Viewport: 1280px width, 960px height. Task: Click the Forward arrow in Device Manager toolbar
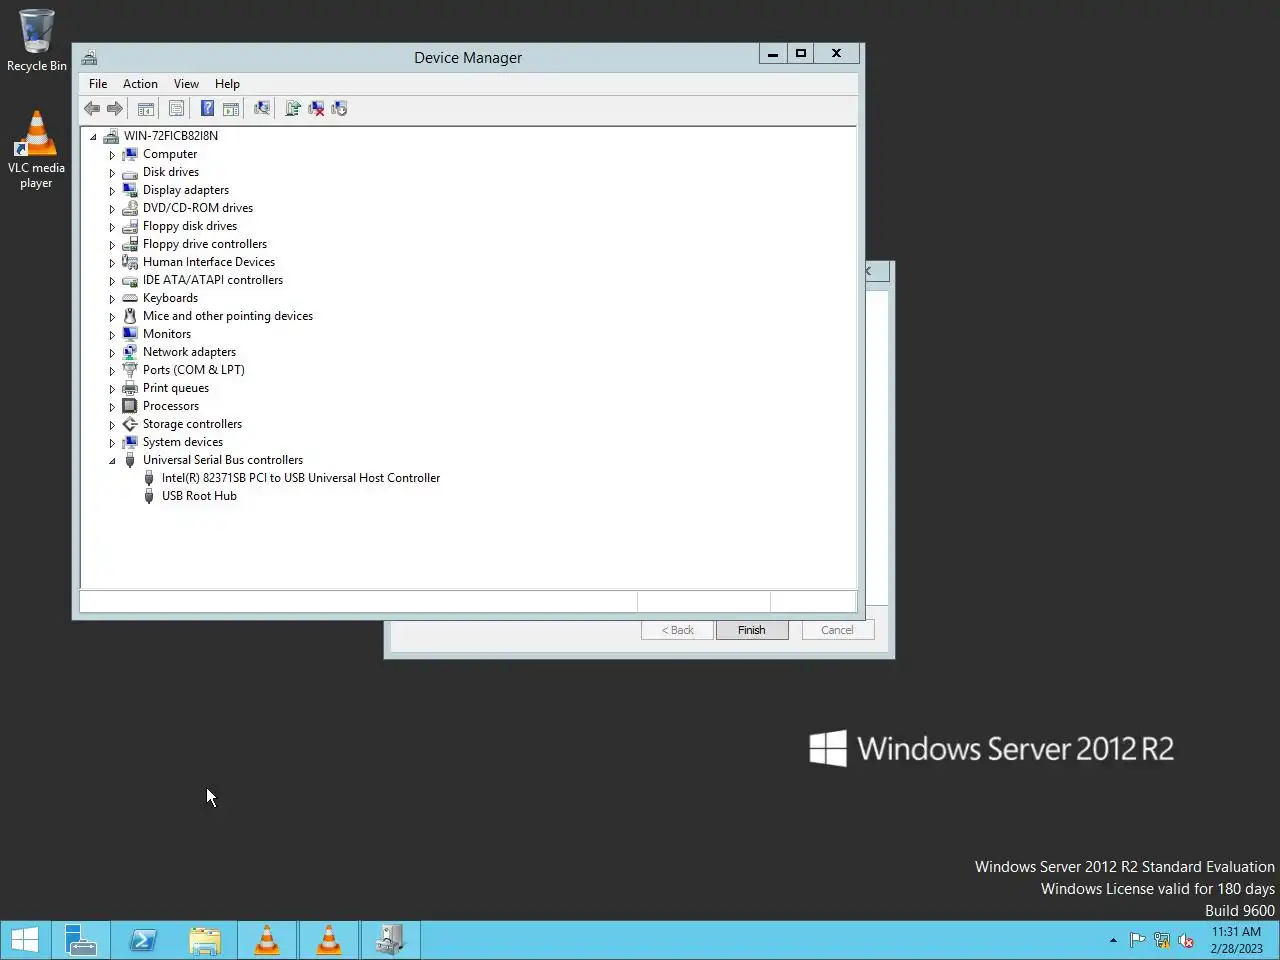[x=115, y=109]
